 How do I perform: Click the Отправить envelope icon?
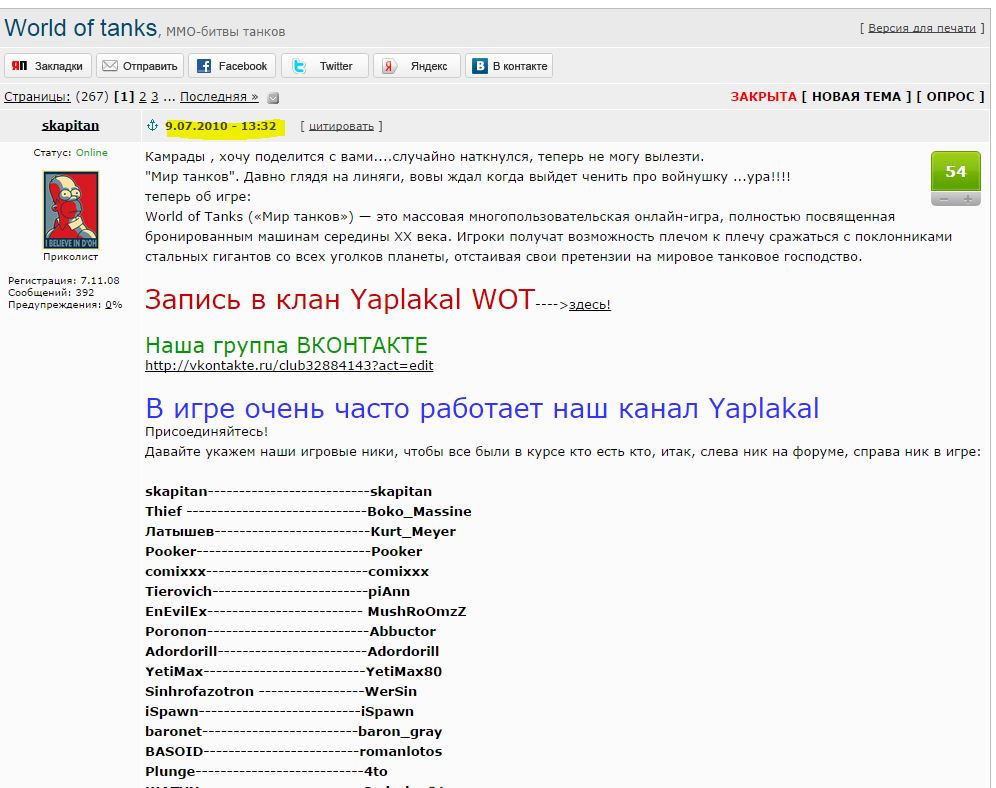(110, 65)
